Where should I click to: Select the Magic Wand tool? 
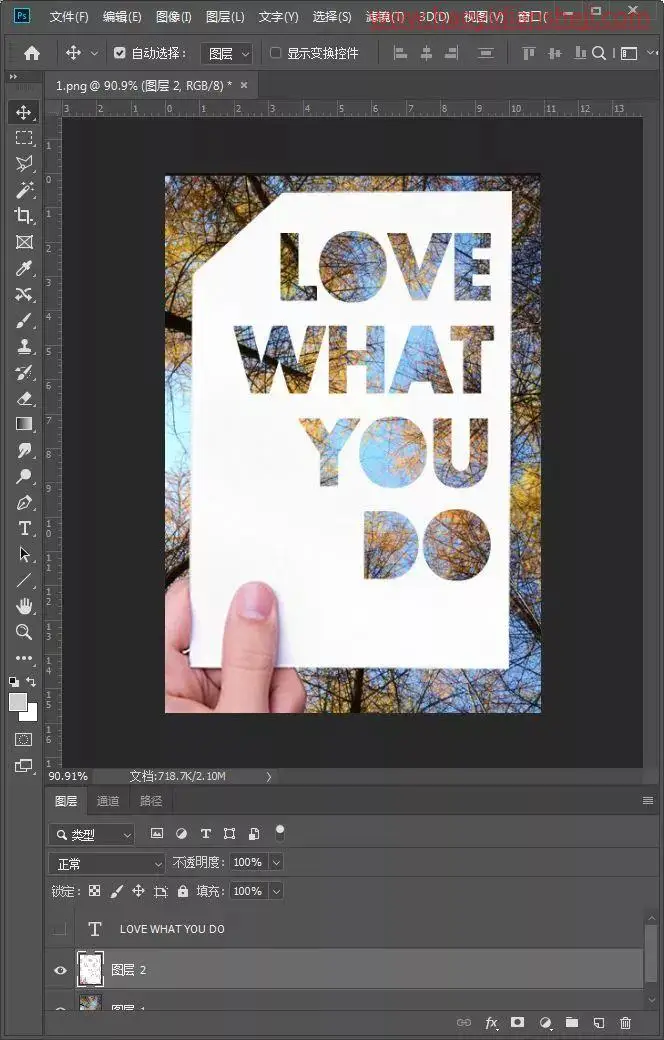coord(24,190)
